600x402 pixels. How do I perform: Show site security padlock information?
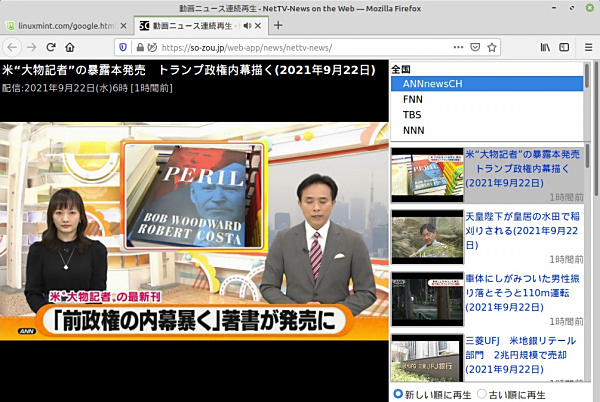click(x=140, y=47)
